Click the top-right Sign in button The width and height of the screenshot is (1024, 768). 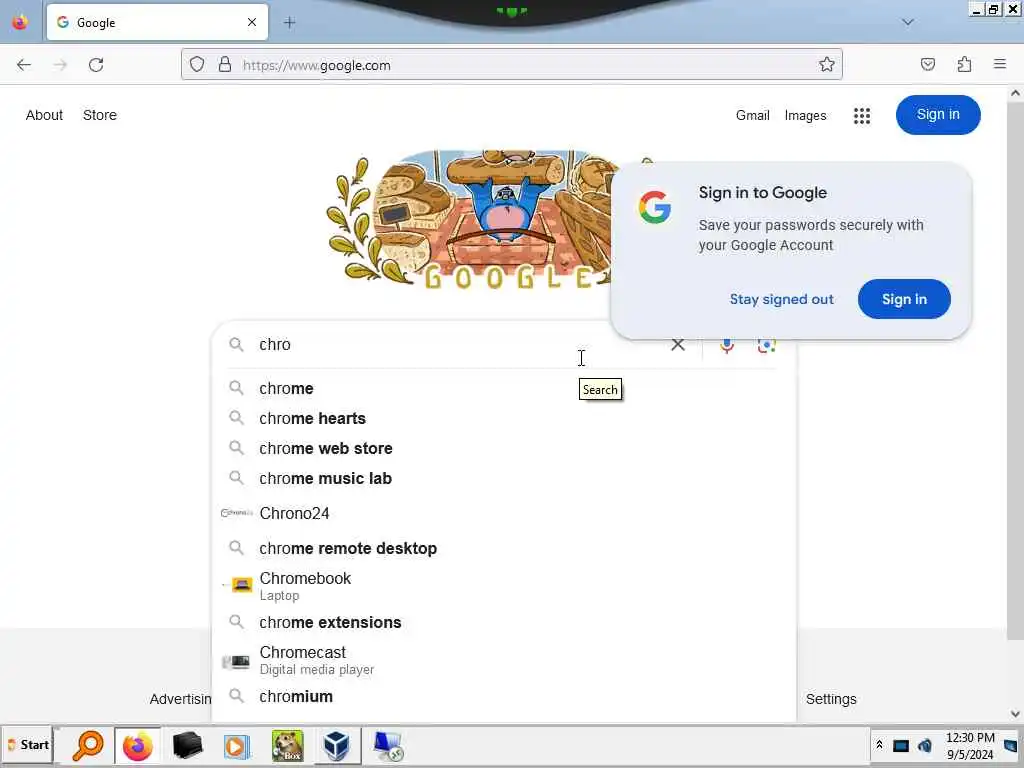point(937,115)
